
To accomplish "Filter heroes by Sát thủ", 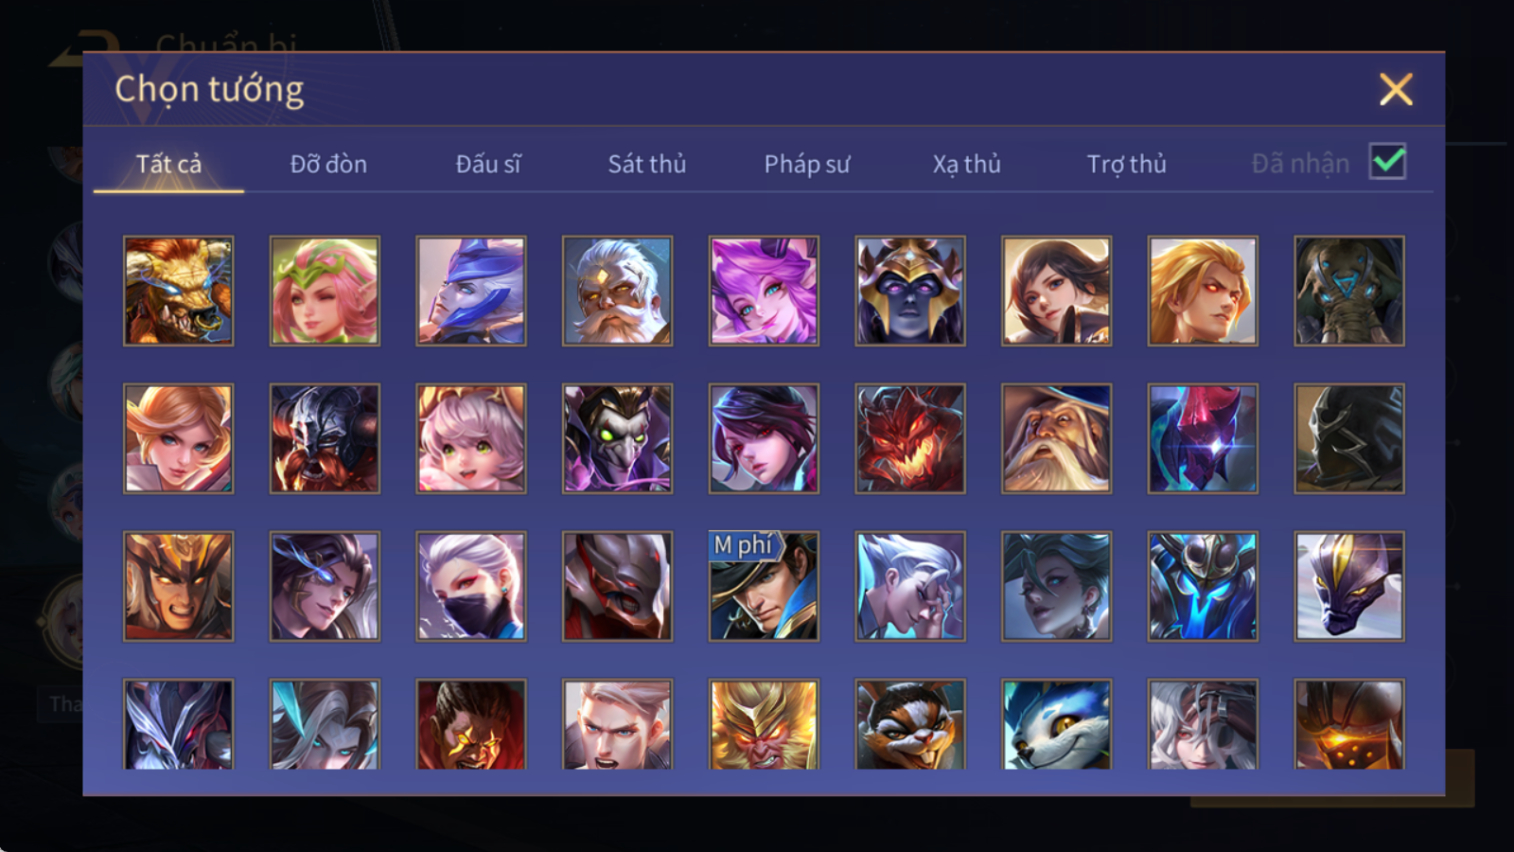I will tap(647, 164).
